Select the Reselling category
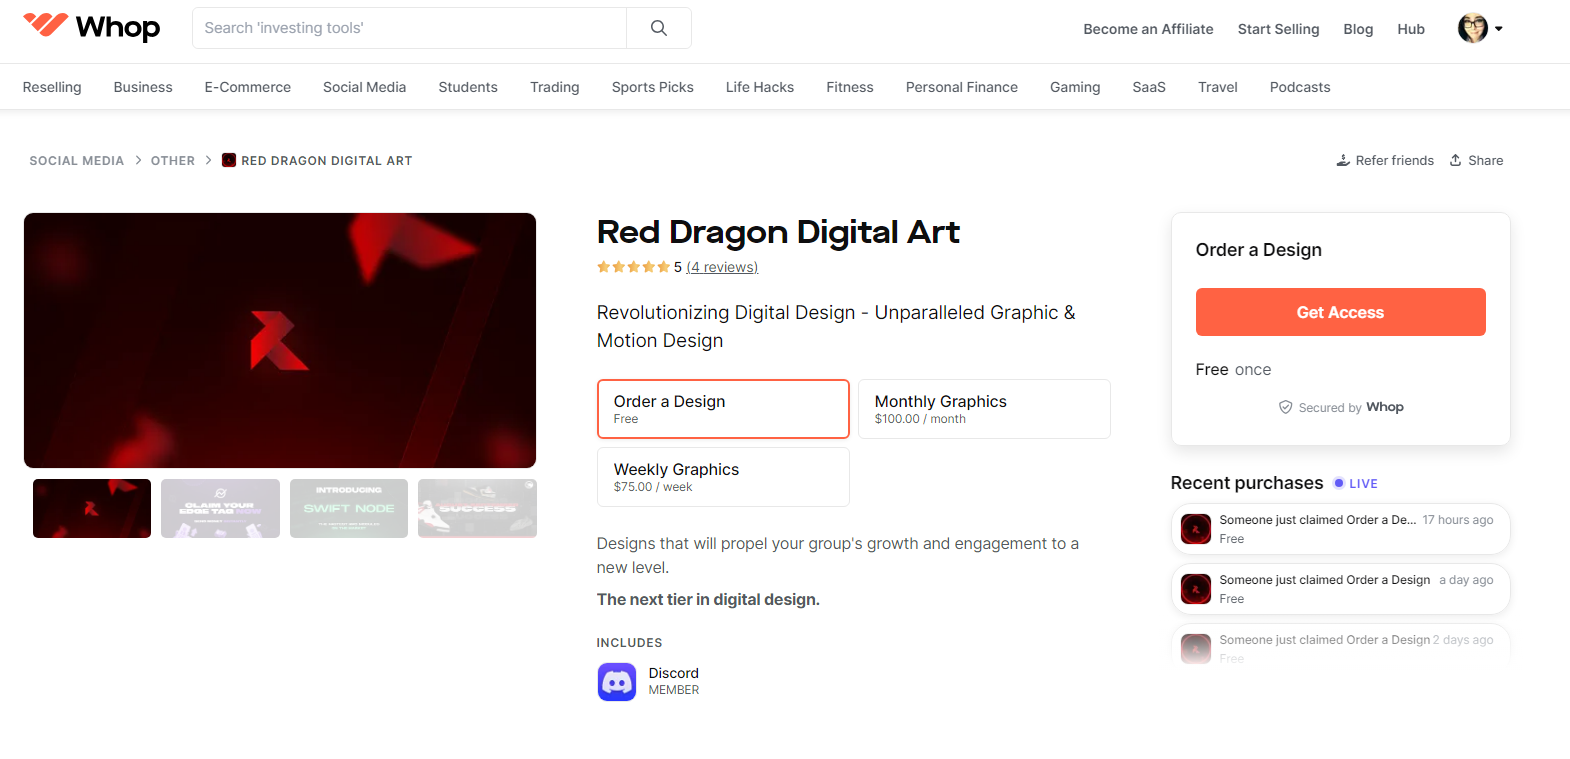Image resolution: width=1570 pixels, height=759 pixels. pos(52,87)
